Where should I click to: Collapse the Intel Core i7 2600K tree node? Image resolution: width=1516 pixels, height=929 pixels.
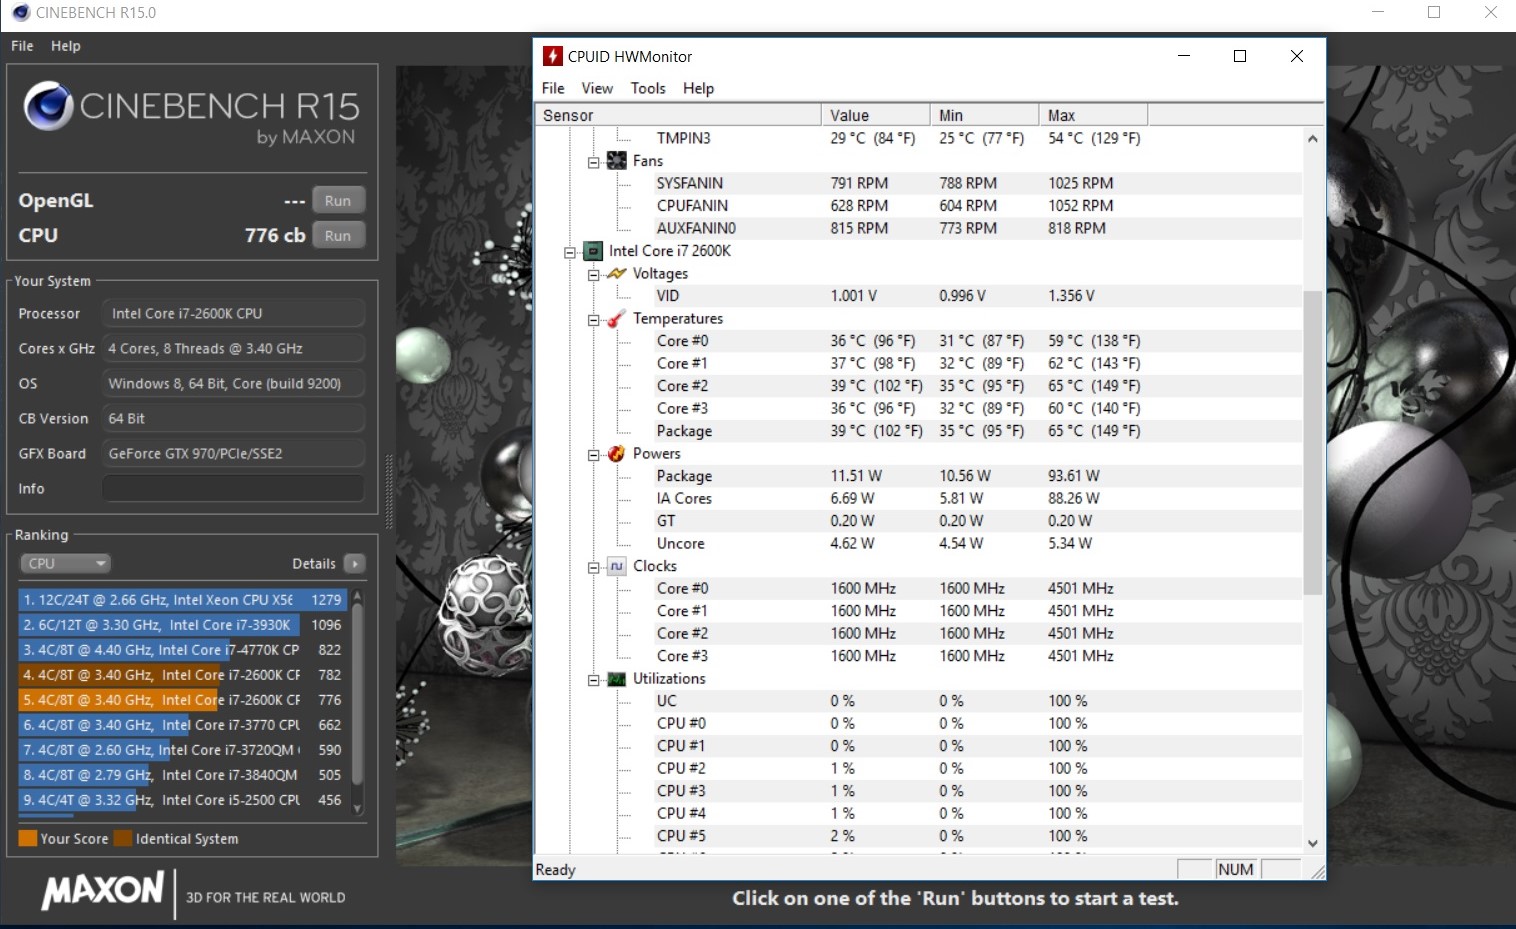tap(570, 252)
